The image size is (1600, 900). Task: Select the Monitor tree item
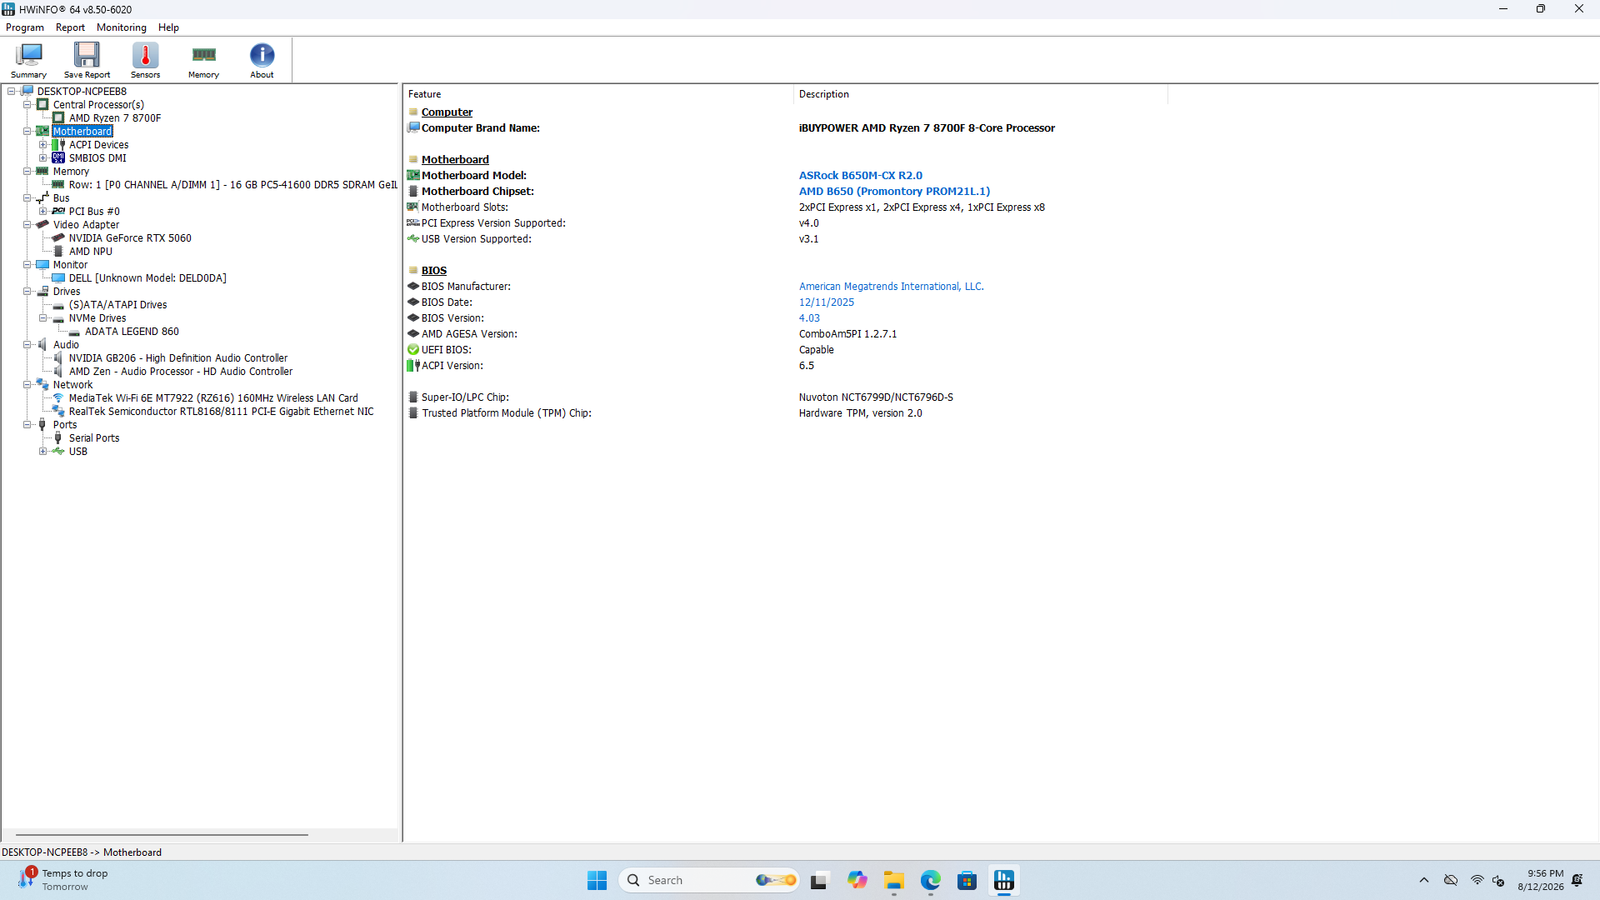tap(70, 265)
